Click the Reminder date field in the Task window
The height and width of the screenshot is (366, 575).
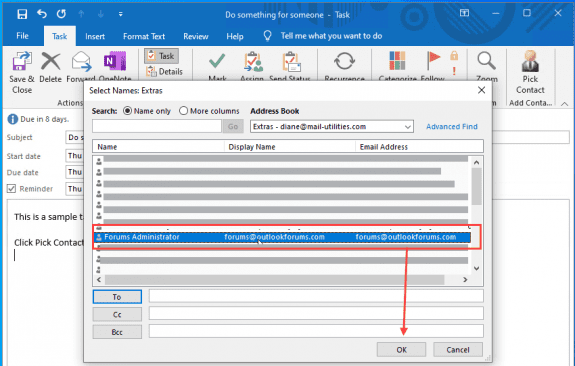[74, 189]
